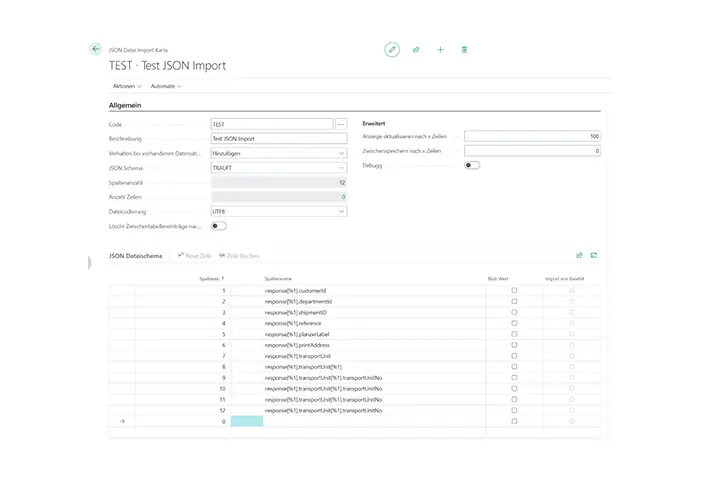Screen dimensions: 716x478
Task: Click the highlighted empty cell in the new row
Action: coord(247,421)
